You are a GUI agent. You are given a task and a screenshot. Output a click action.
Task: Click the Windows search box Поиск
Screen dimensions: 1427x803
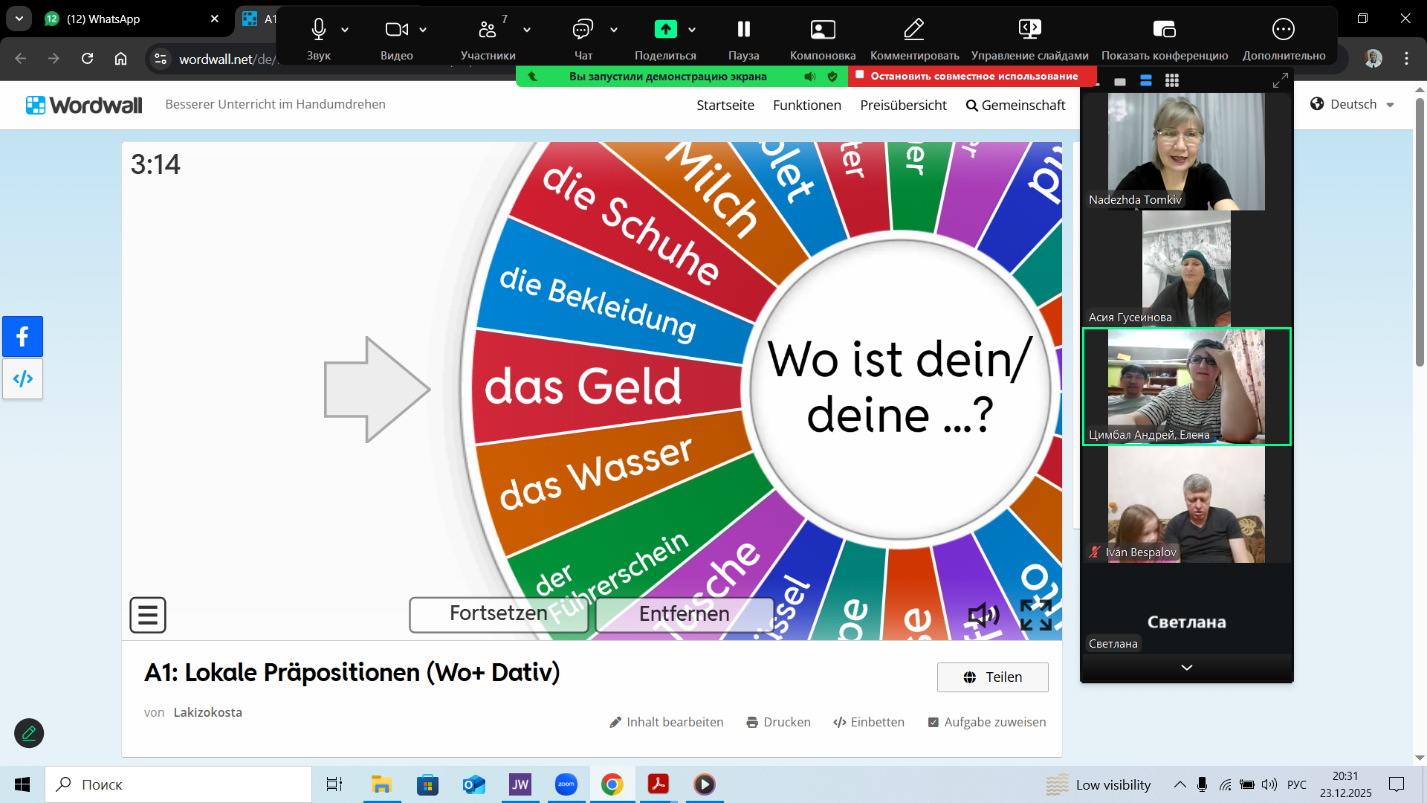click(x=178, y=784)
